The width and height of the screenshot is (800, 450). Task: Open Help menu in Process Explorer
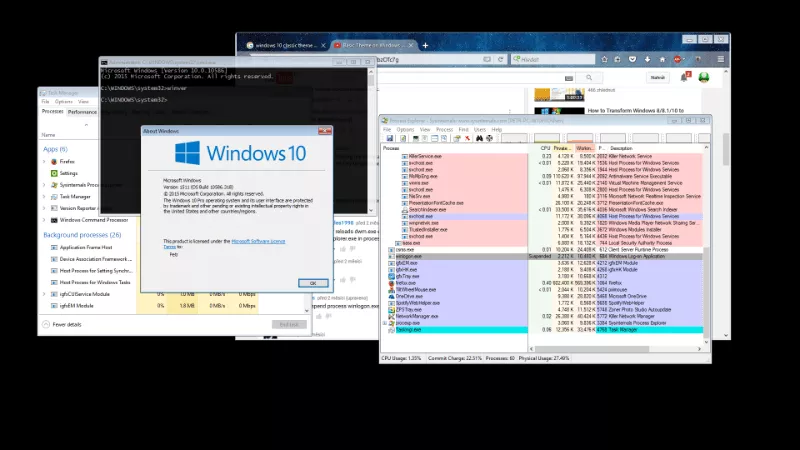coord(496,130)
